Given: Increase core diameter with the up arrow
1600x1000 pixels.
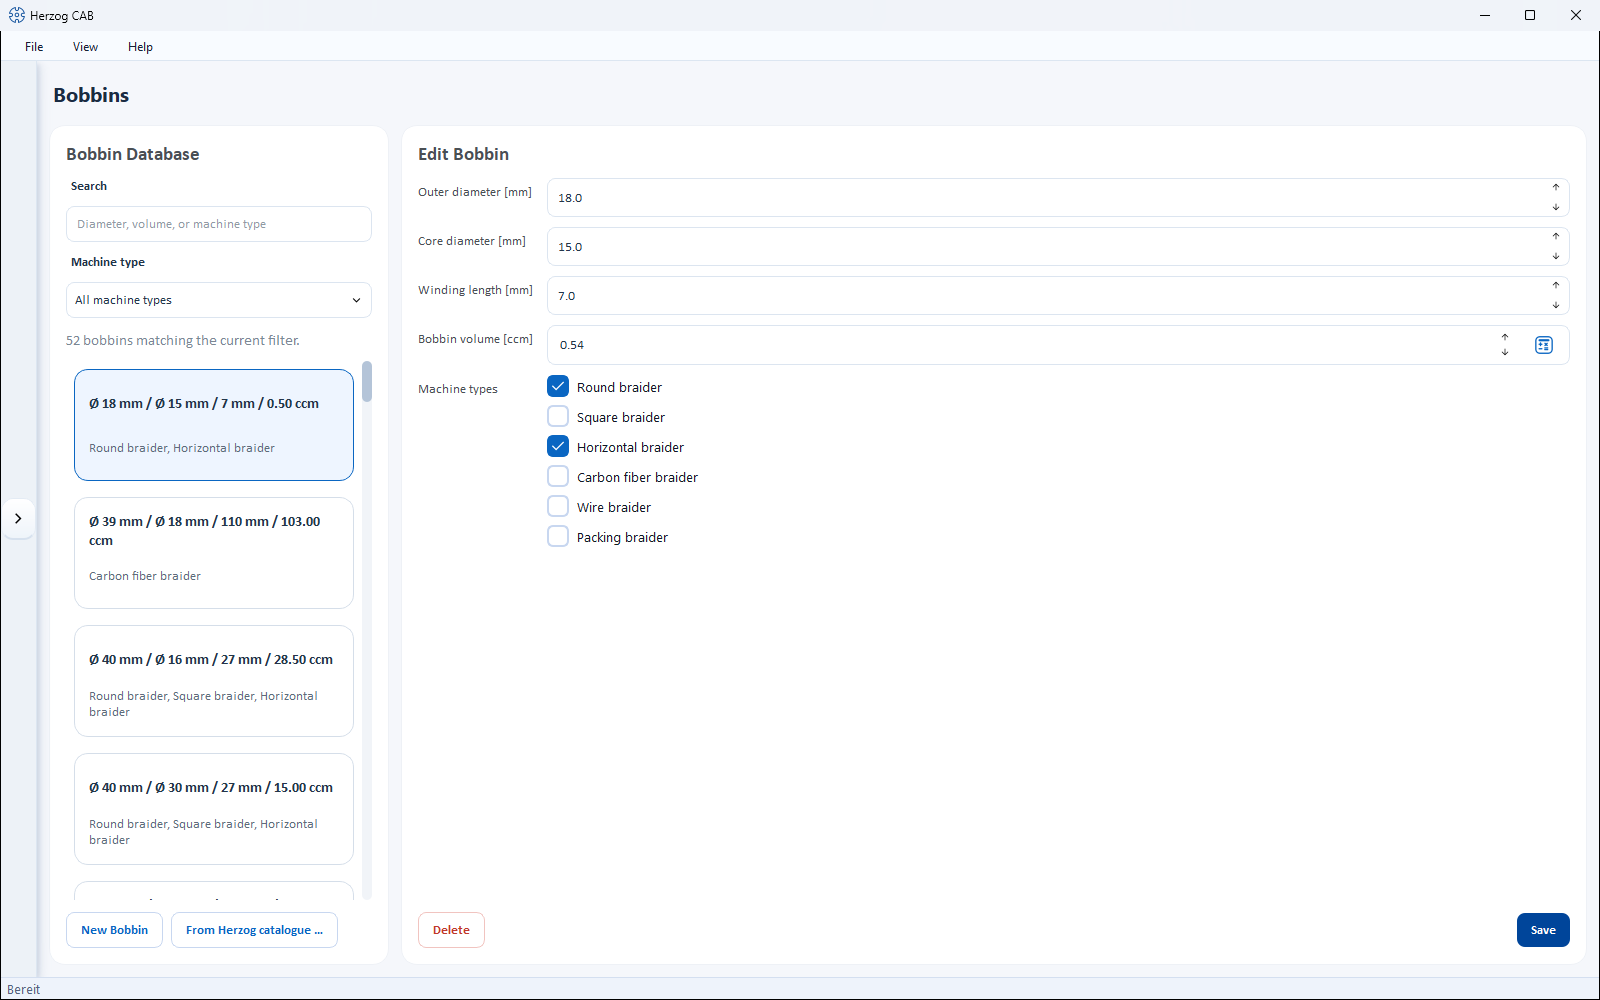Looking at the screenshot, I should 1556,236.
